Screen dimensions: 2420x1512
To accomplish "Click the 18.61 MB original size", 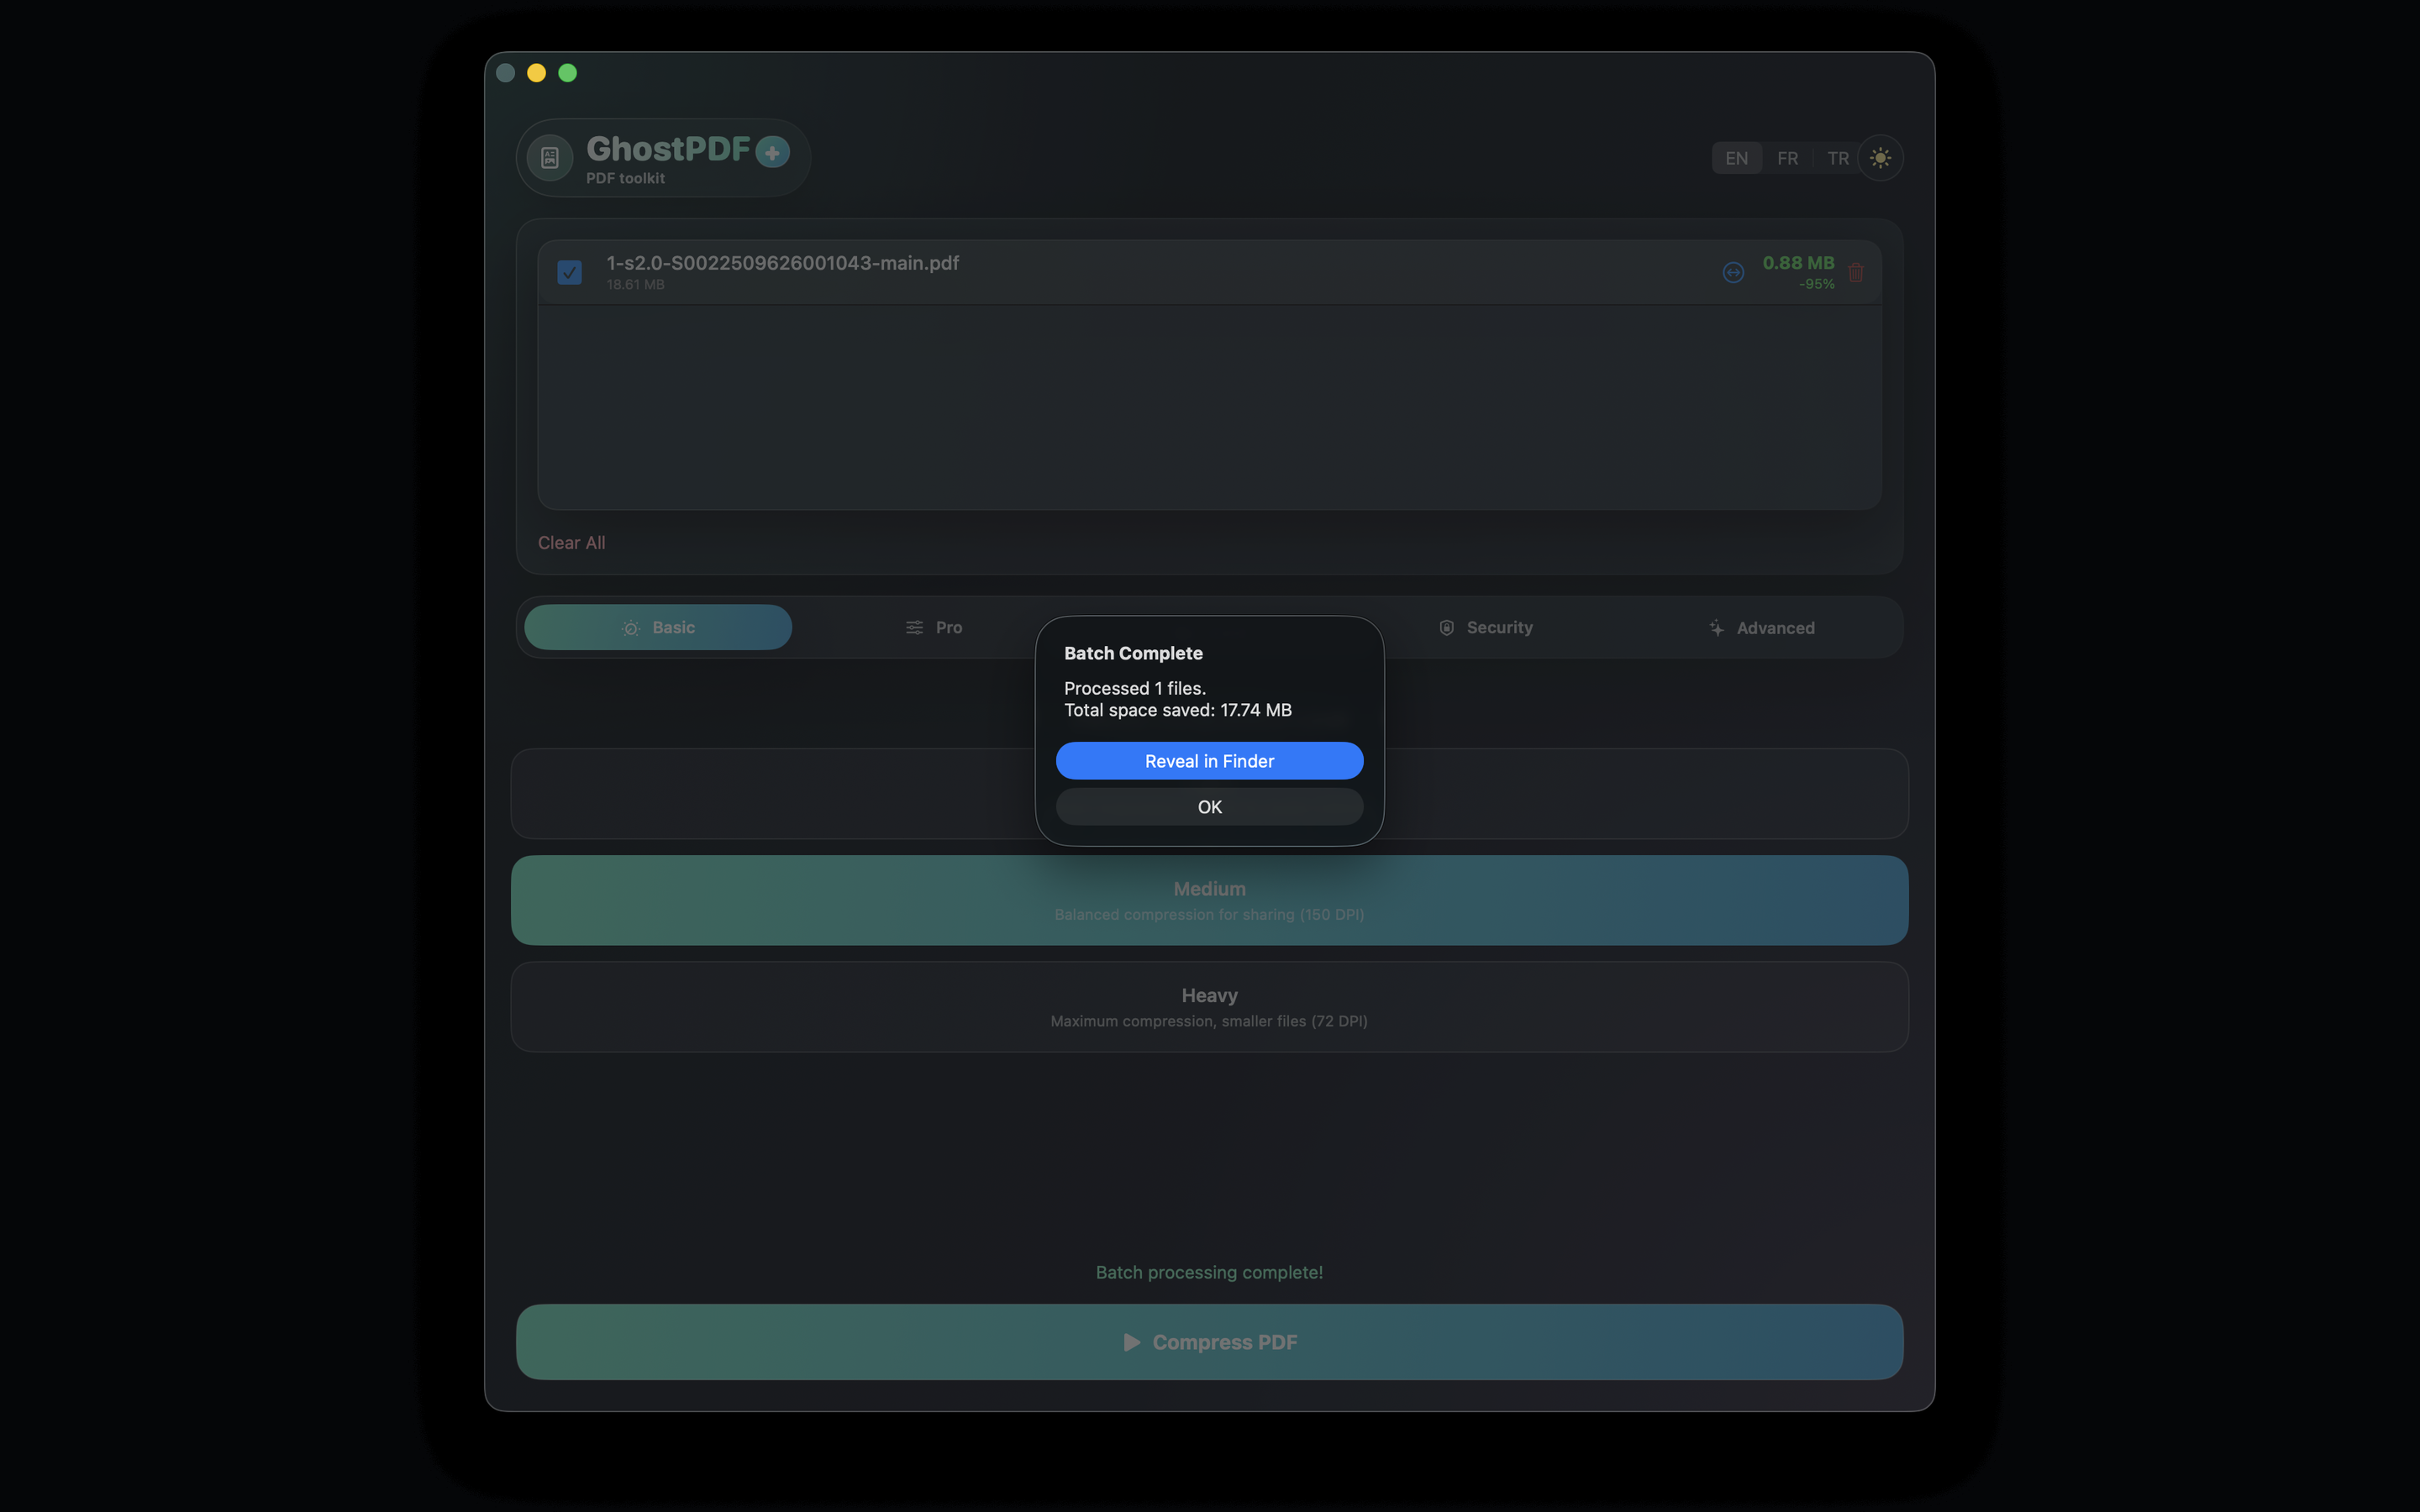I will [x=635, y=285].
